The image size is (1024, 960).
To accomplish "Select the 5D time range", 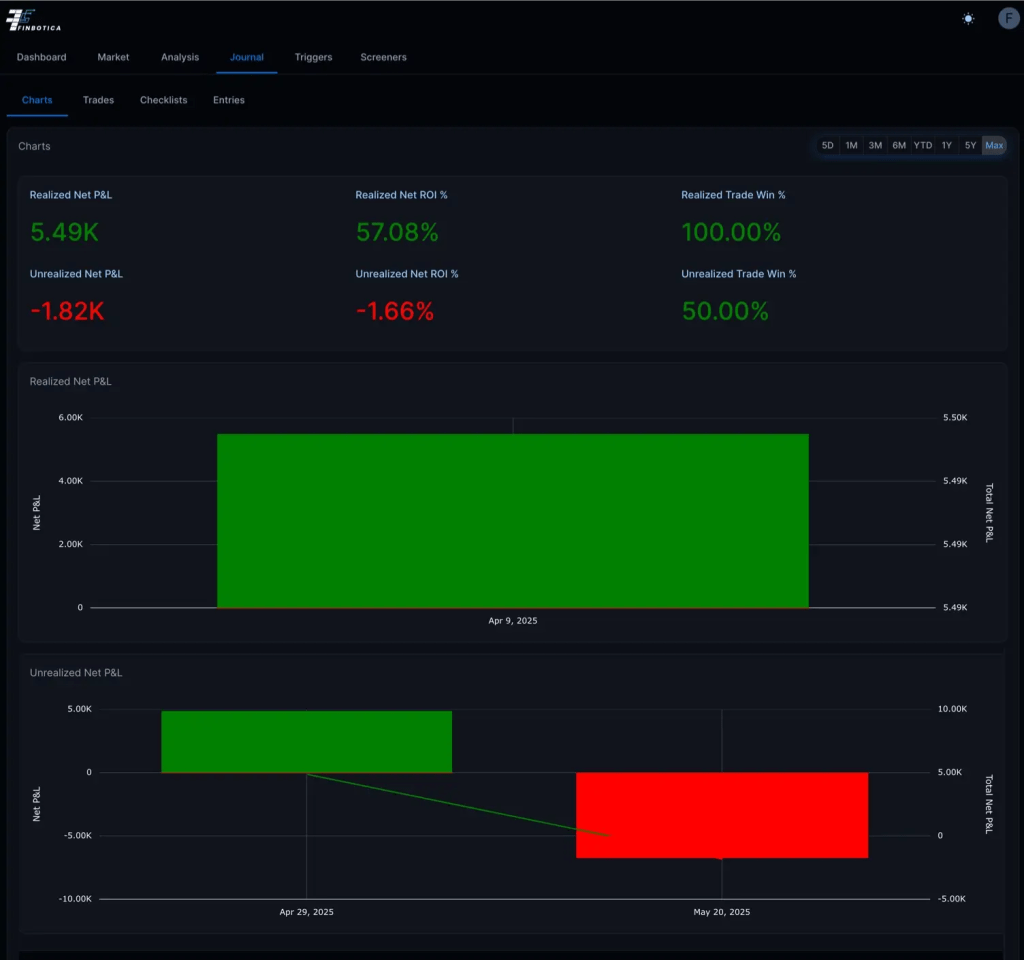I will (827, 145).
